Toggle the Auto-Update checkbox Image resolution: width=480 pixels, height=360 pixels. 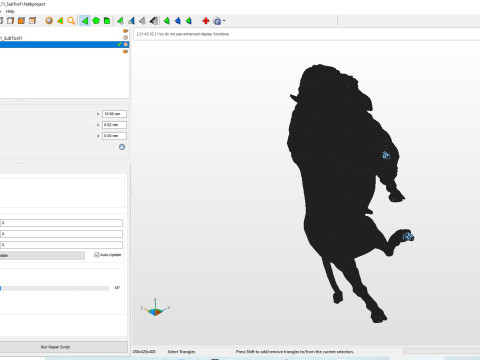pyautogui.click(x=97, y=255)
